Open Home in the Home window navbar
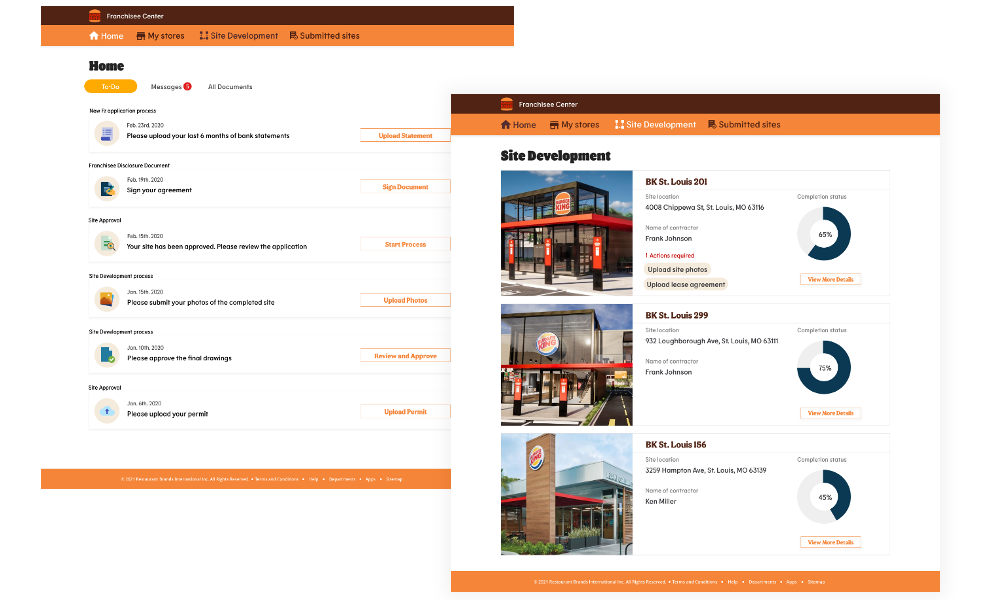1000x600 pixels. [107, 36]
